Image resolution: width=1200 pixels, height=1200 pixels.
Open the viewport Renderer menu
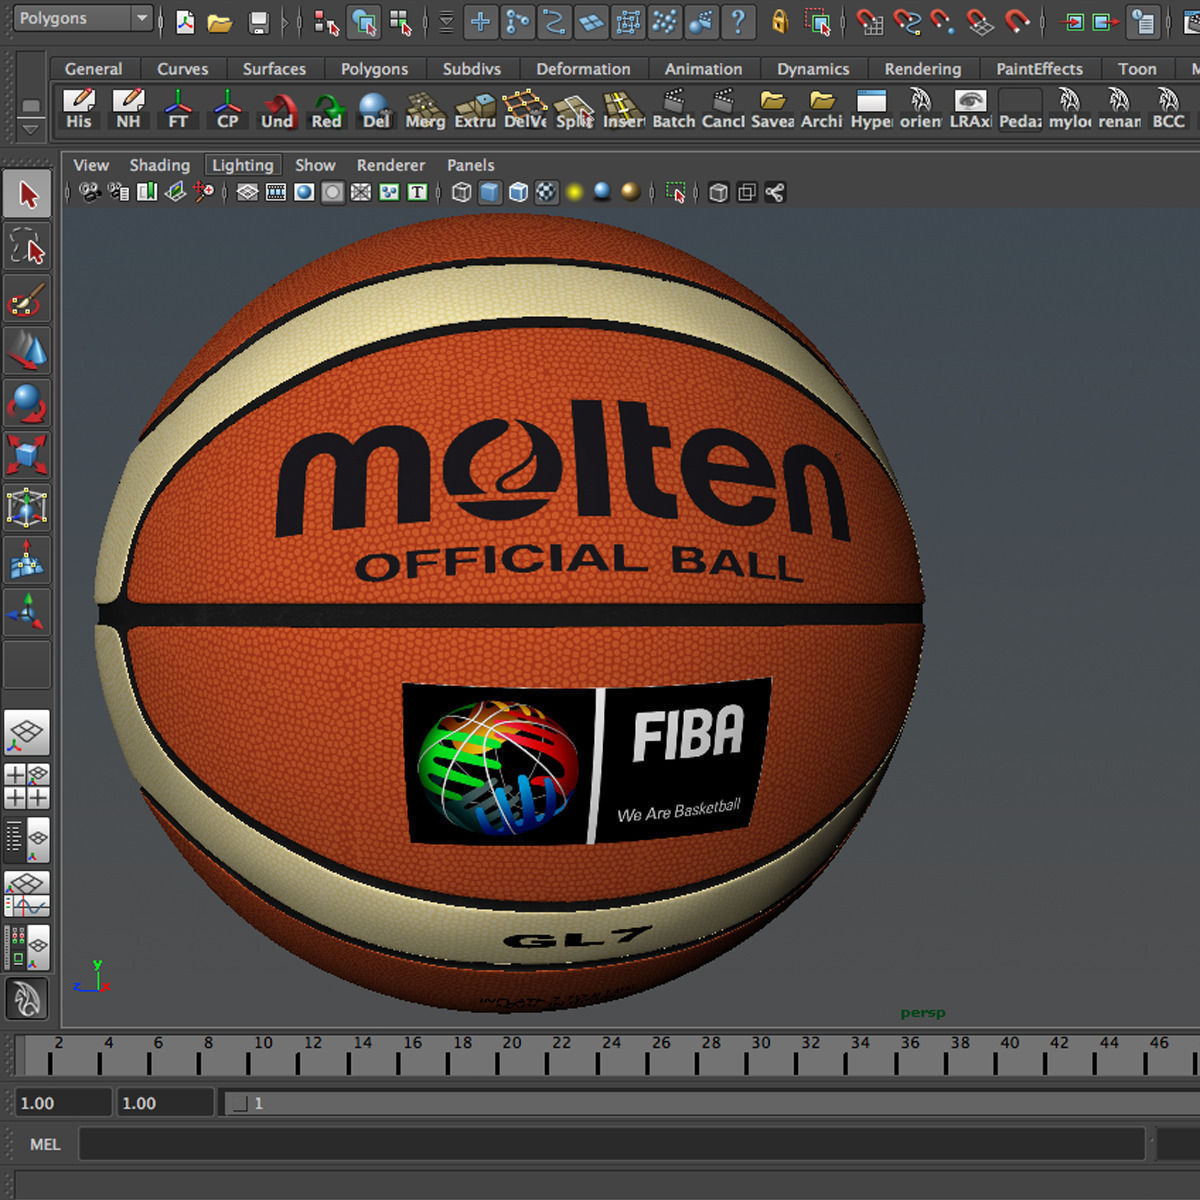391,165
